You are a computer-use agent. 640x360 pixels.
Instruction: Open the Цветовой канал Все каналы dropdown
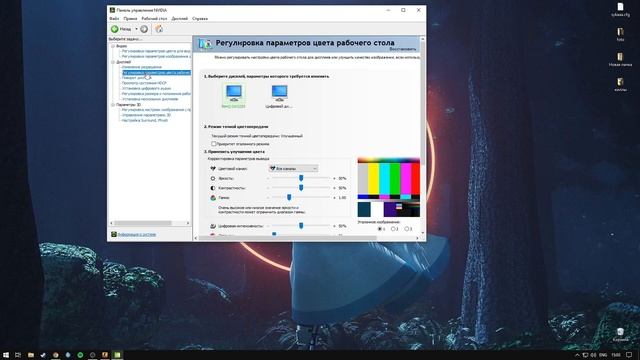[x=293, y=168]
